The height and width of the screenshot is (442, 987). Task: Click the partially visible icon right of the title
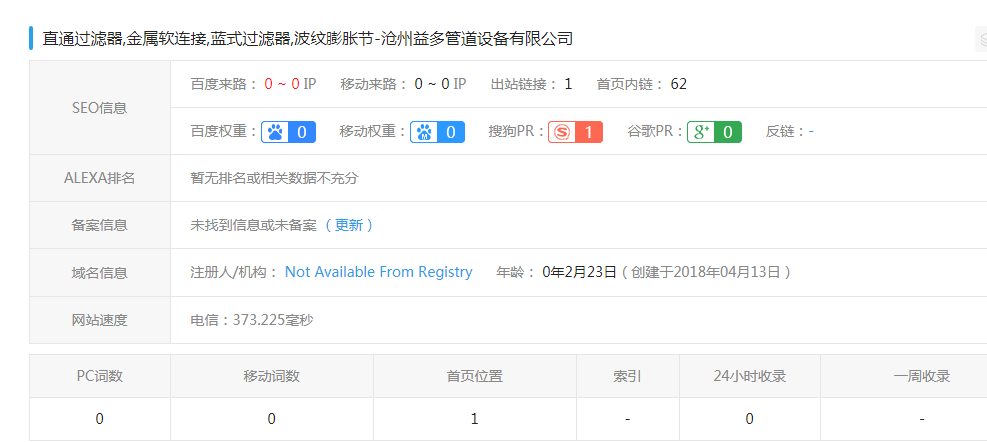coord(981,39)
